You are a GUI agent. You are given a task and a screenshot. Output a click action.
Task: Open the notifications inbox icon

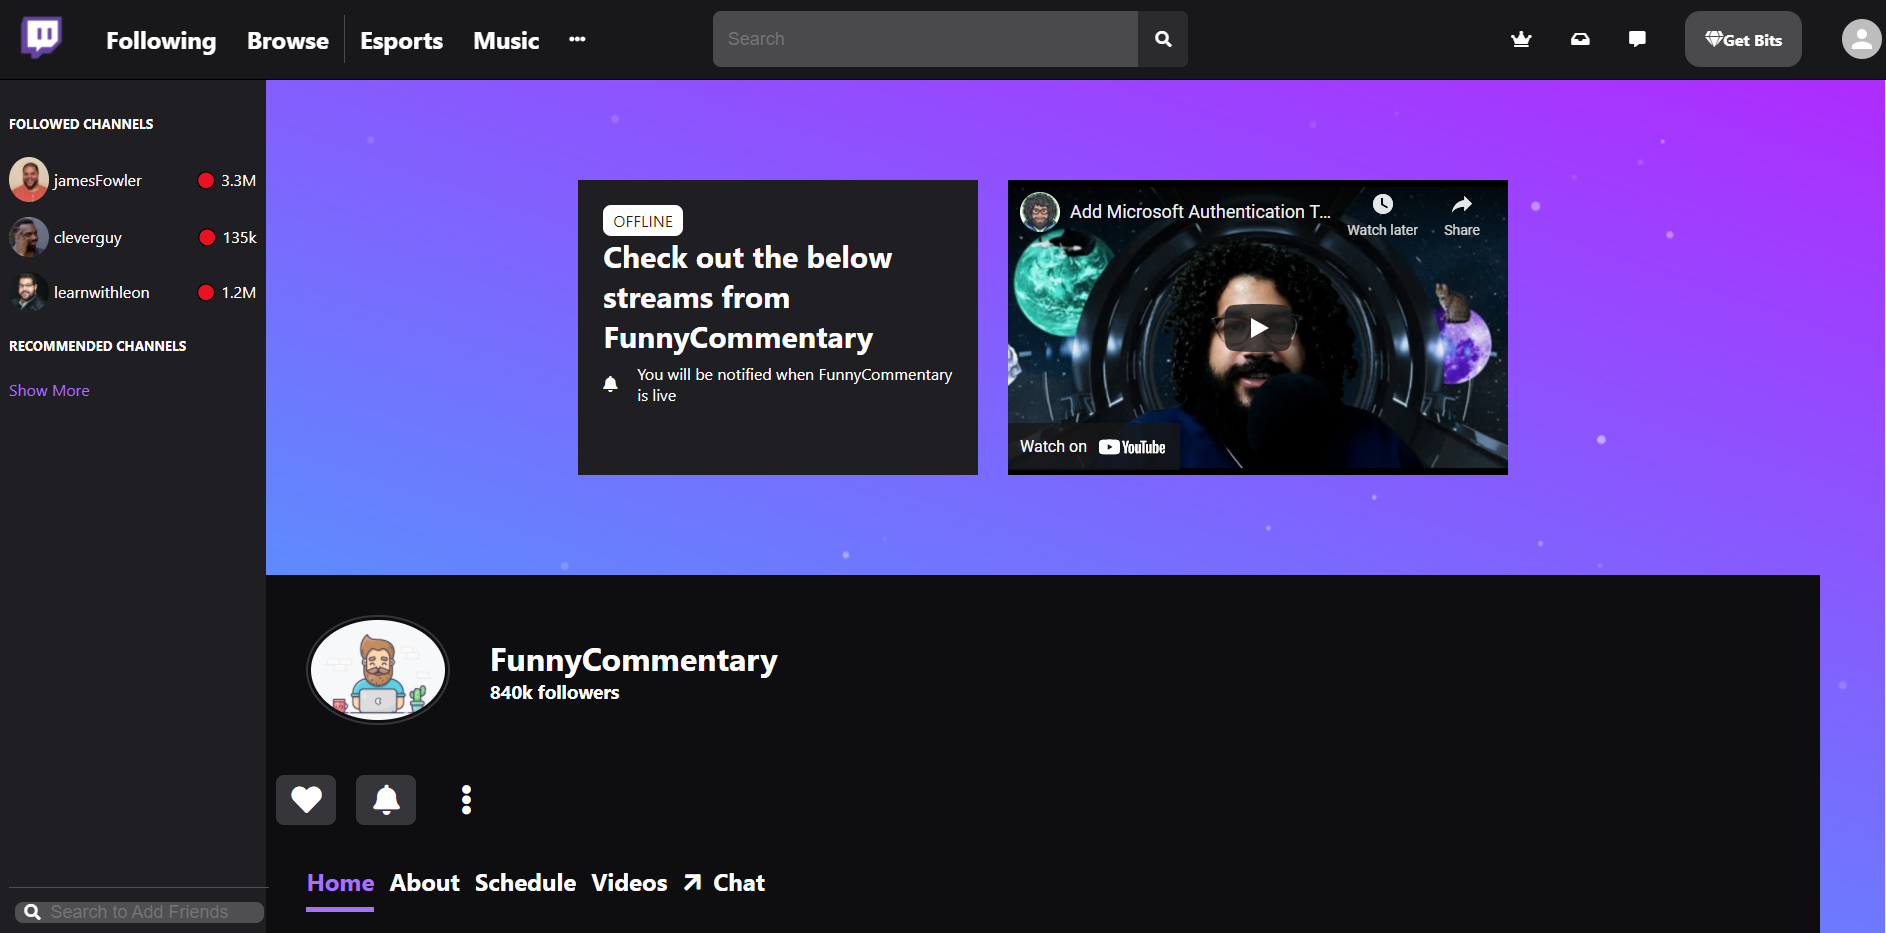point(1580,39)
